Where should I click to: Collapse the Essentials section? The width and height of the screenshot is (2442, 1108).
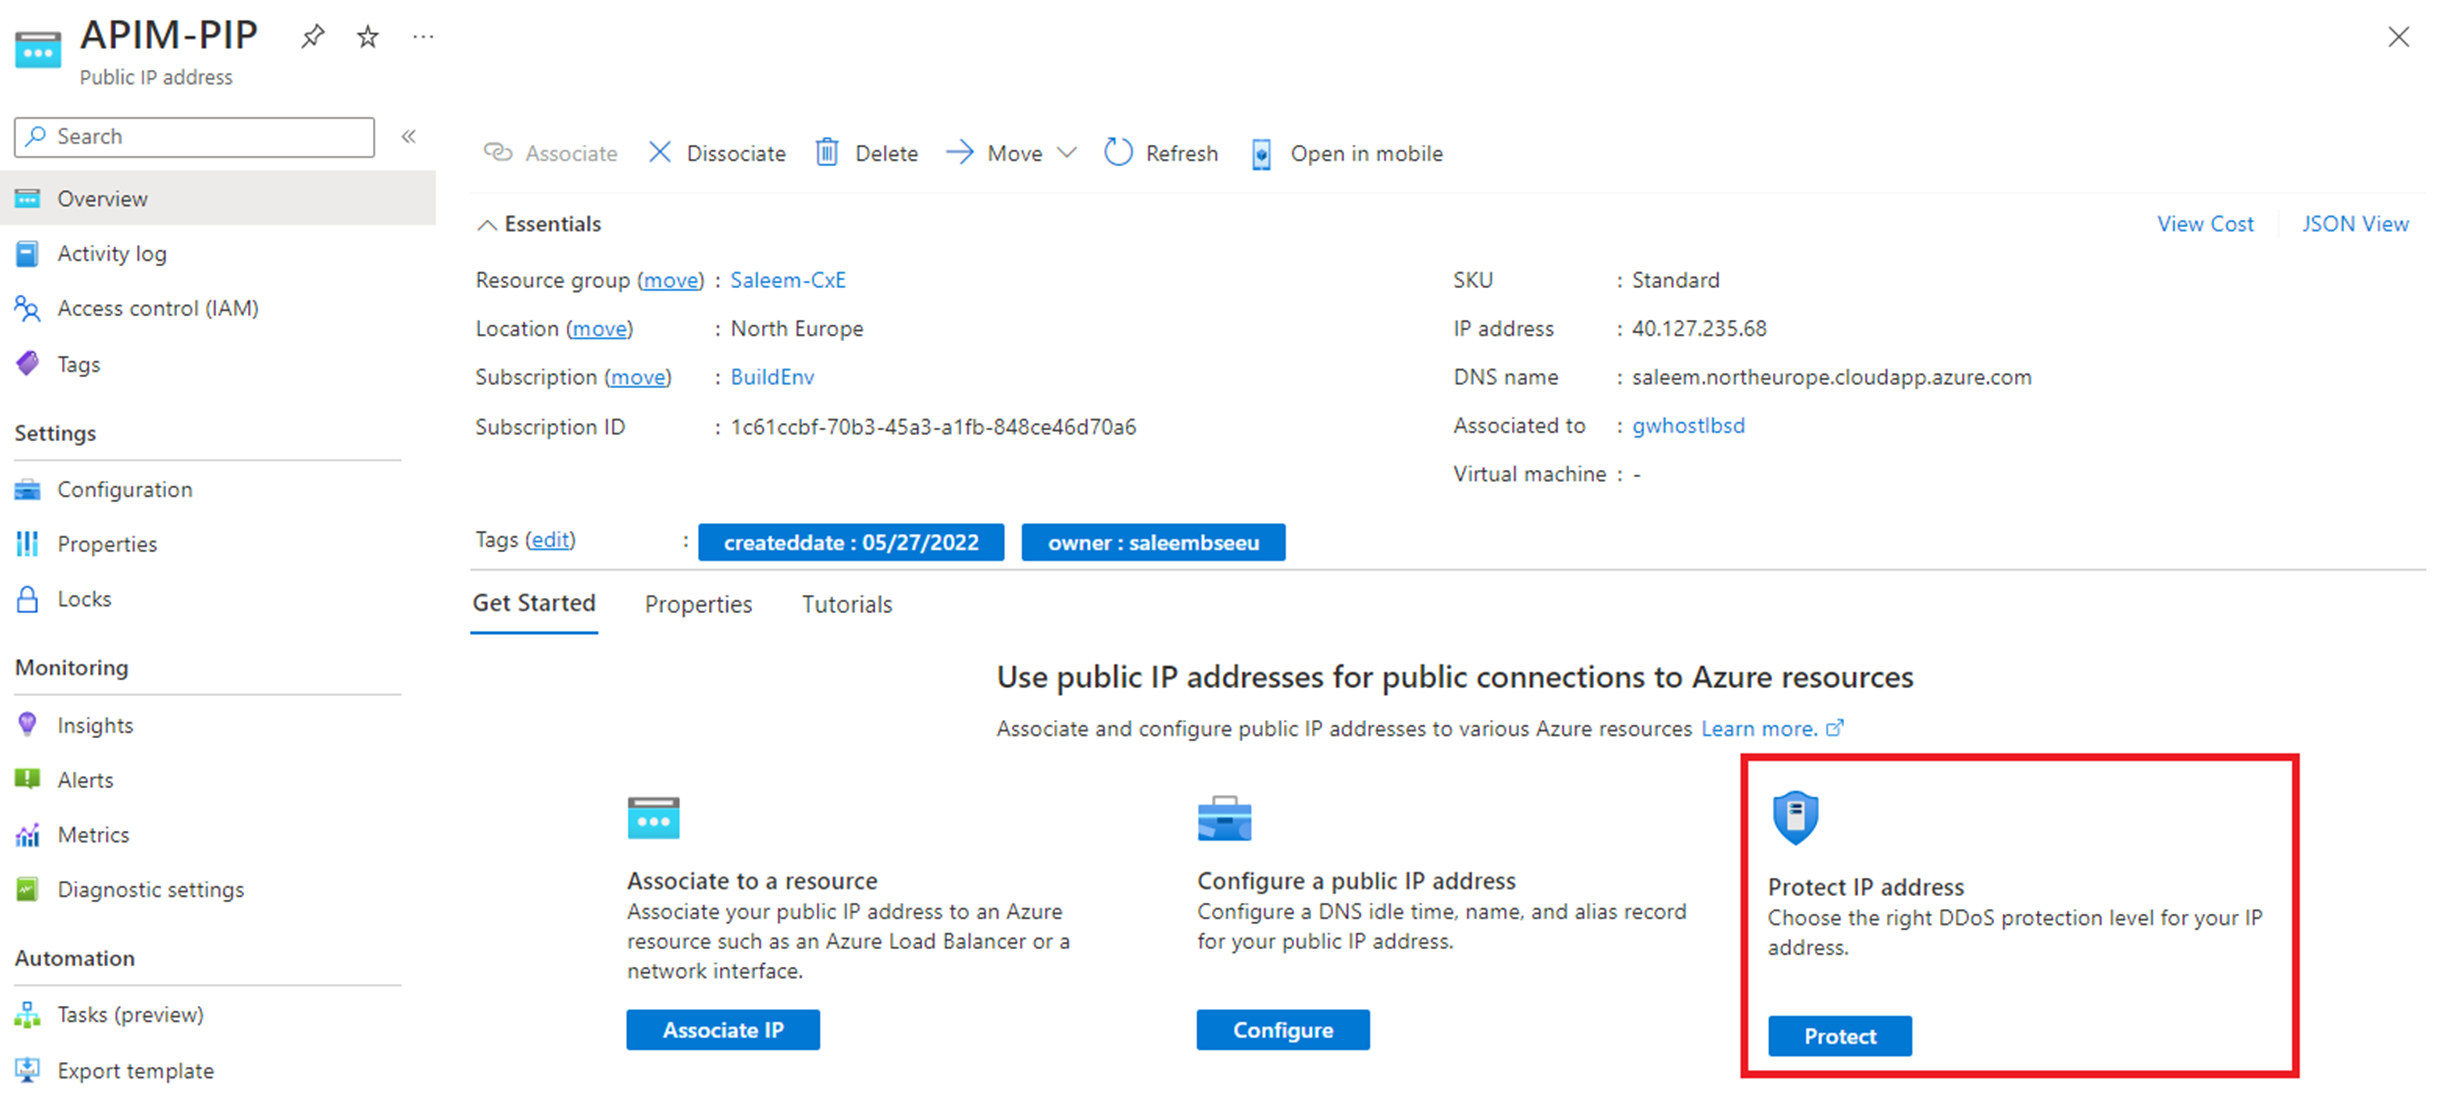[487, 225]
